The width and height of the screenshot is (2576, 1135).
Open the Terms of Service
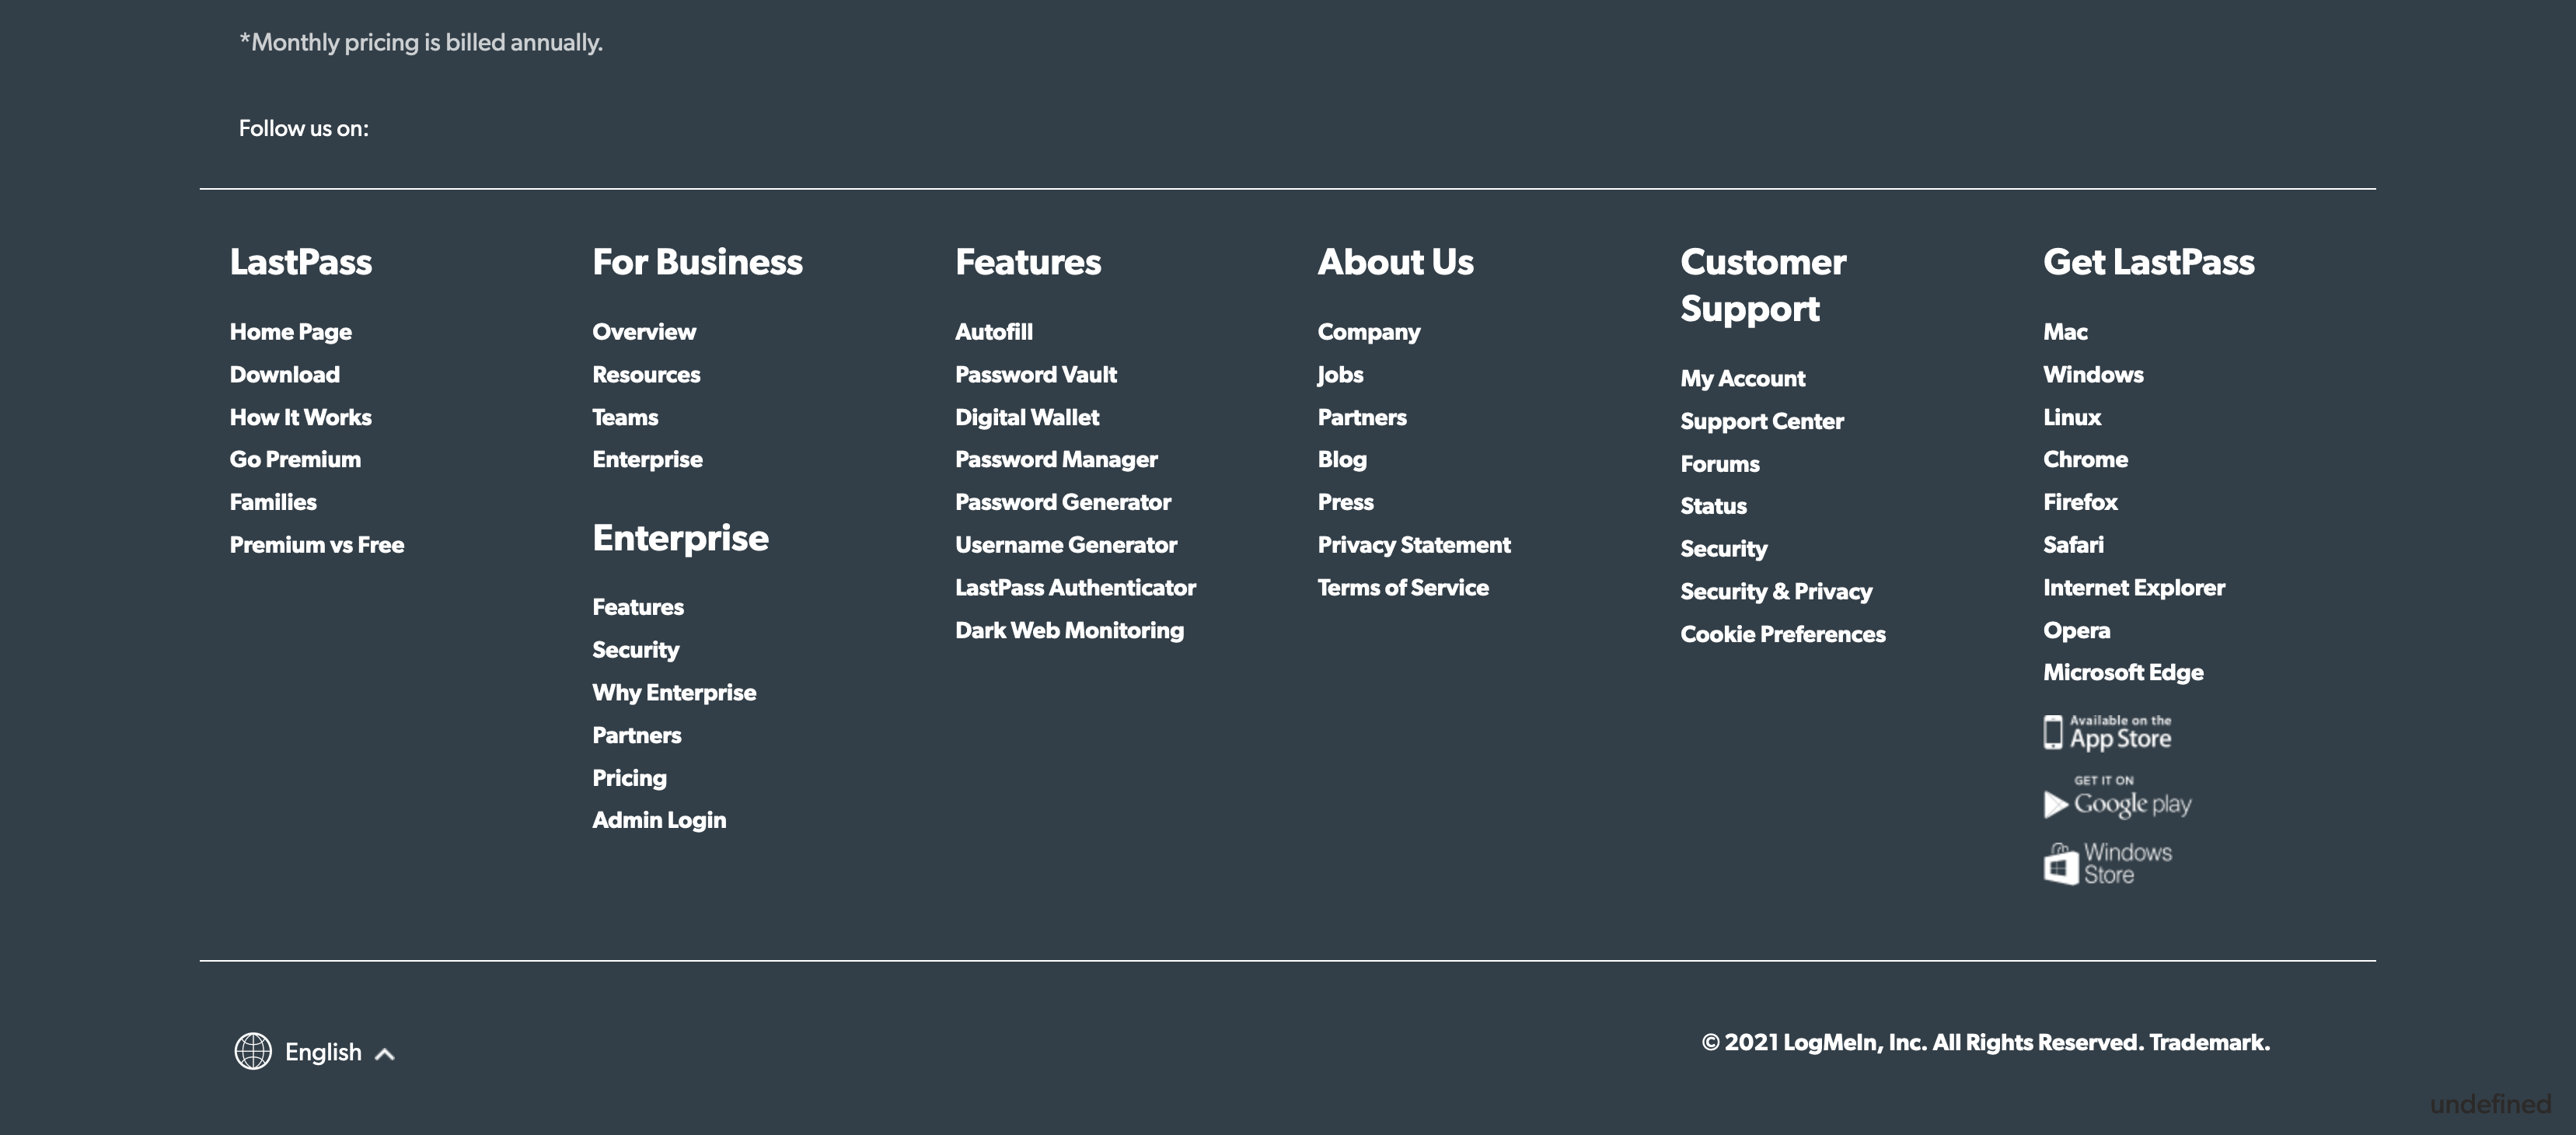coord(1403,587)
